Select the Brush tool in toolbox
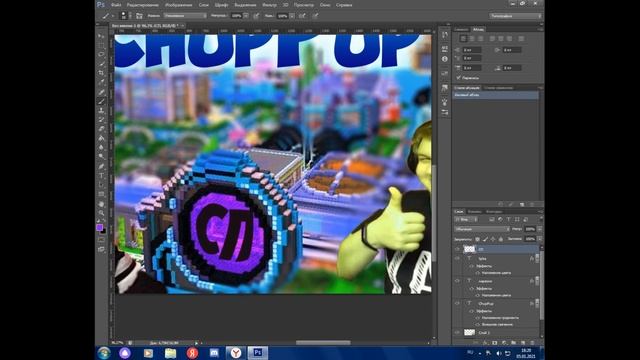Viewport: 640px width, 360px height. (101, 101)
